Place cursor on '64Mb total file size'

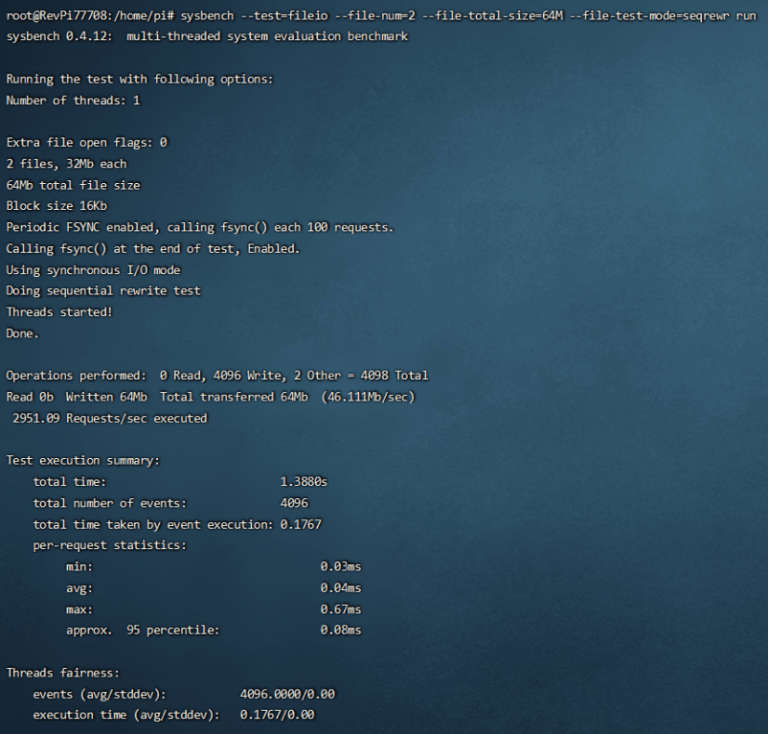click(x=73, y=185)
